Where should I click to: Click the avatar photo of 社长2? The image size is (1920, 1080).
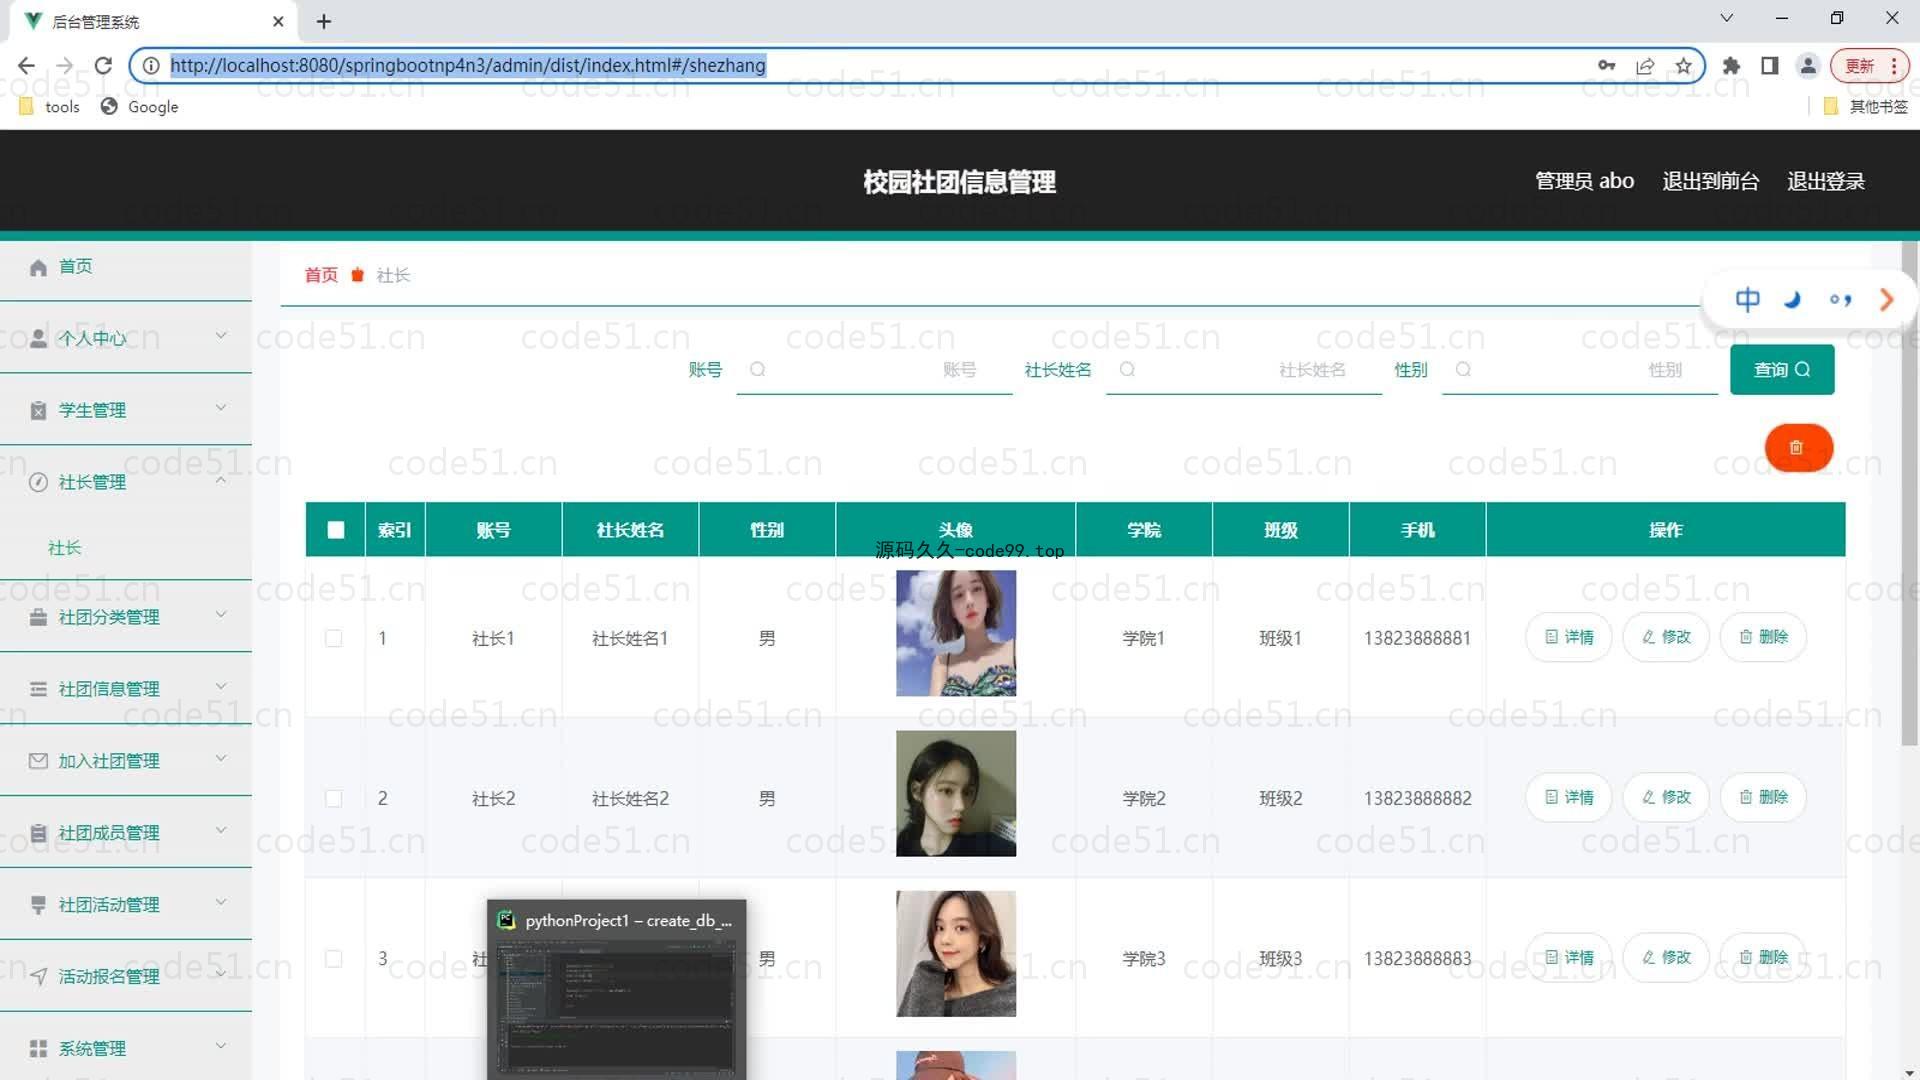coord(956,793)
